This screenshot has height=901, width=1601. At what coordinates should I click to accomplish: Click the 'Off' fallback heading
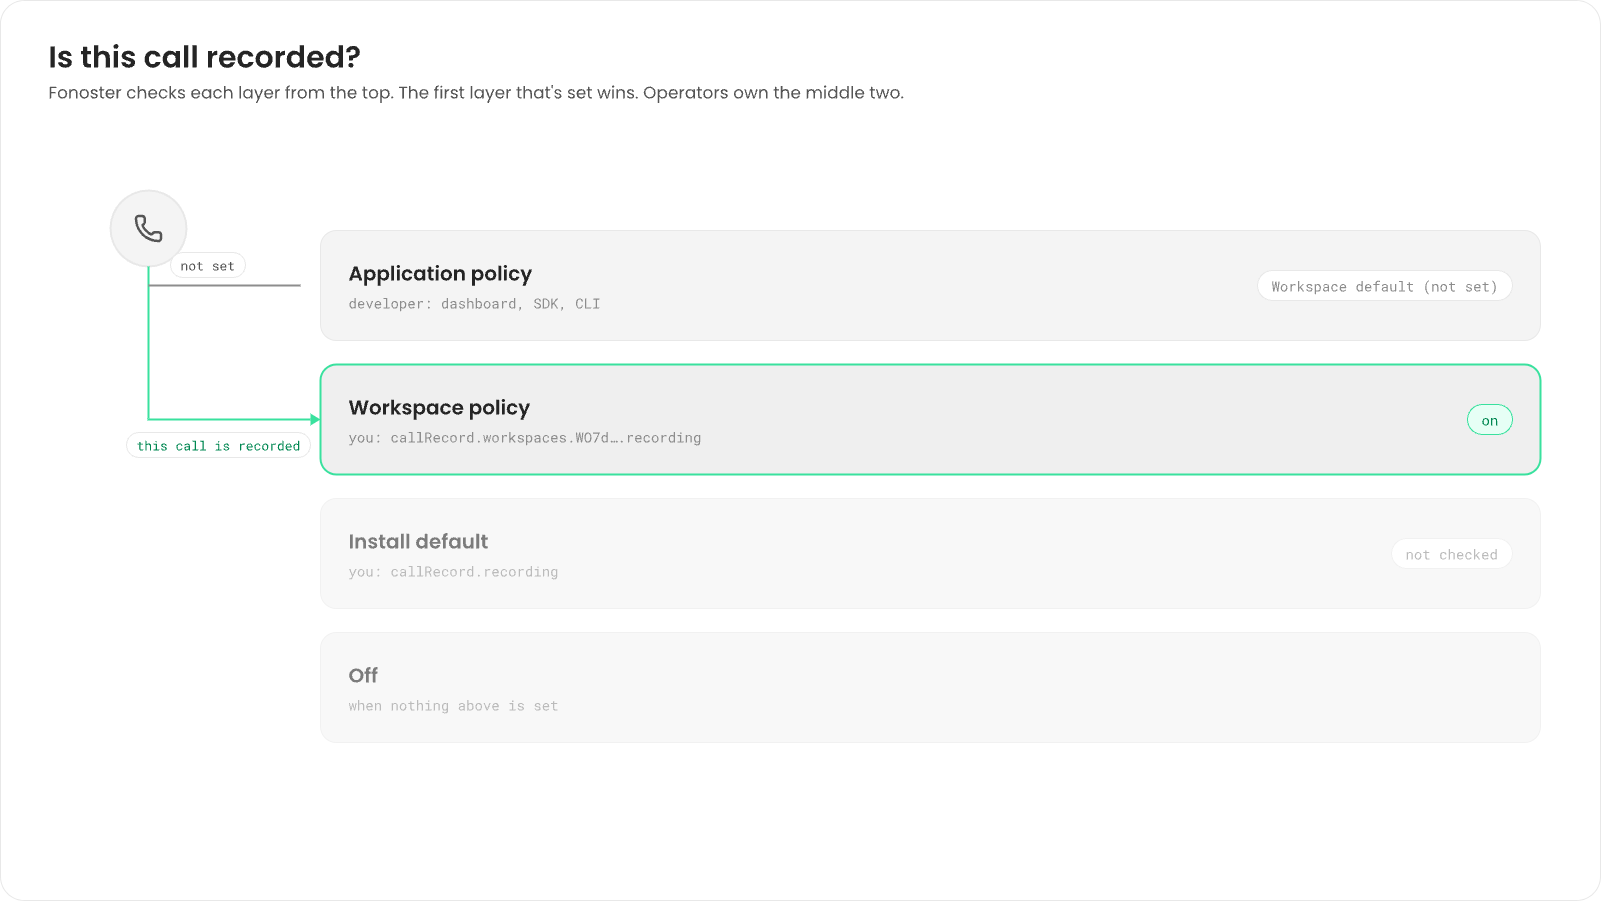[x=363, y=676]
